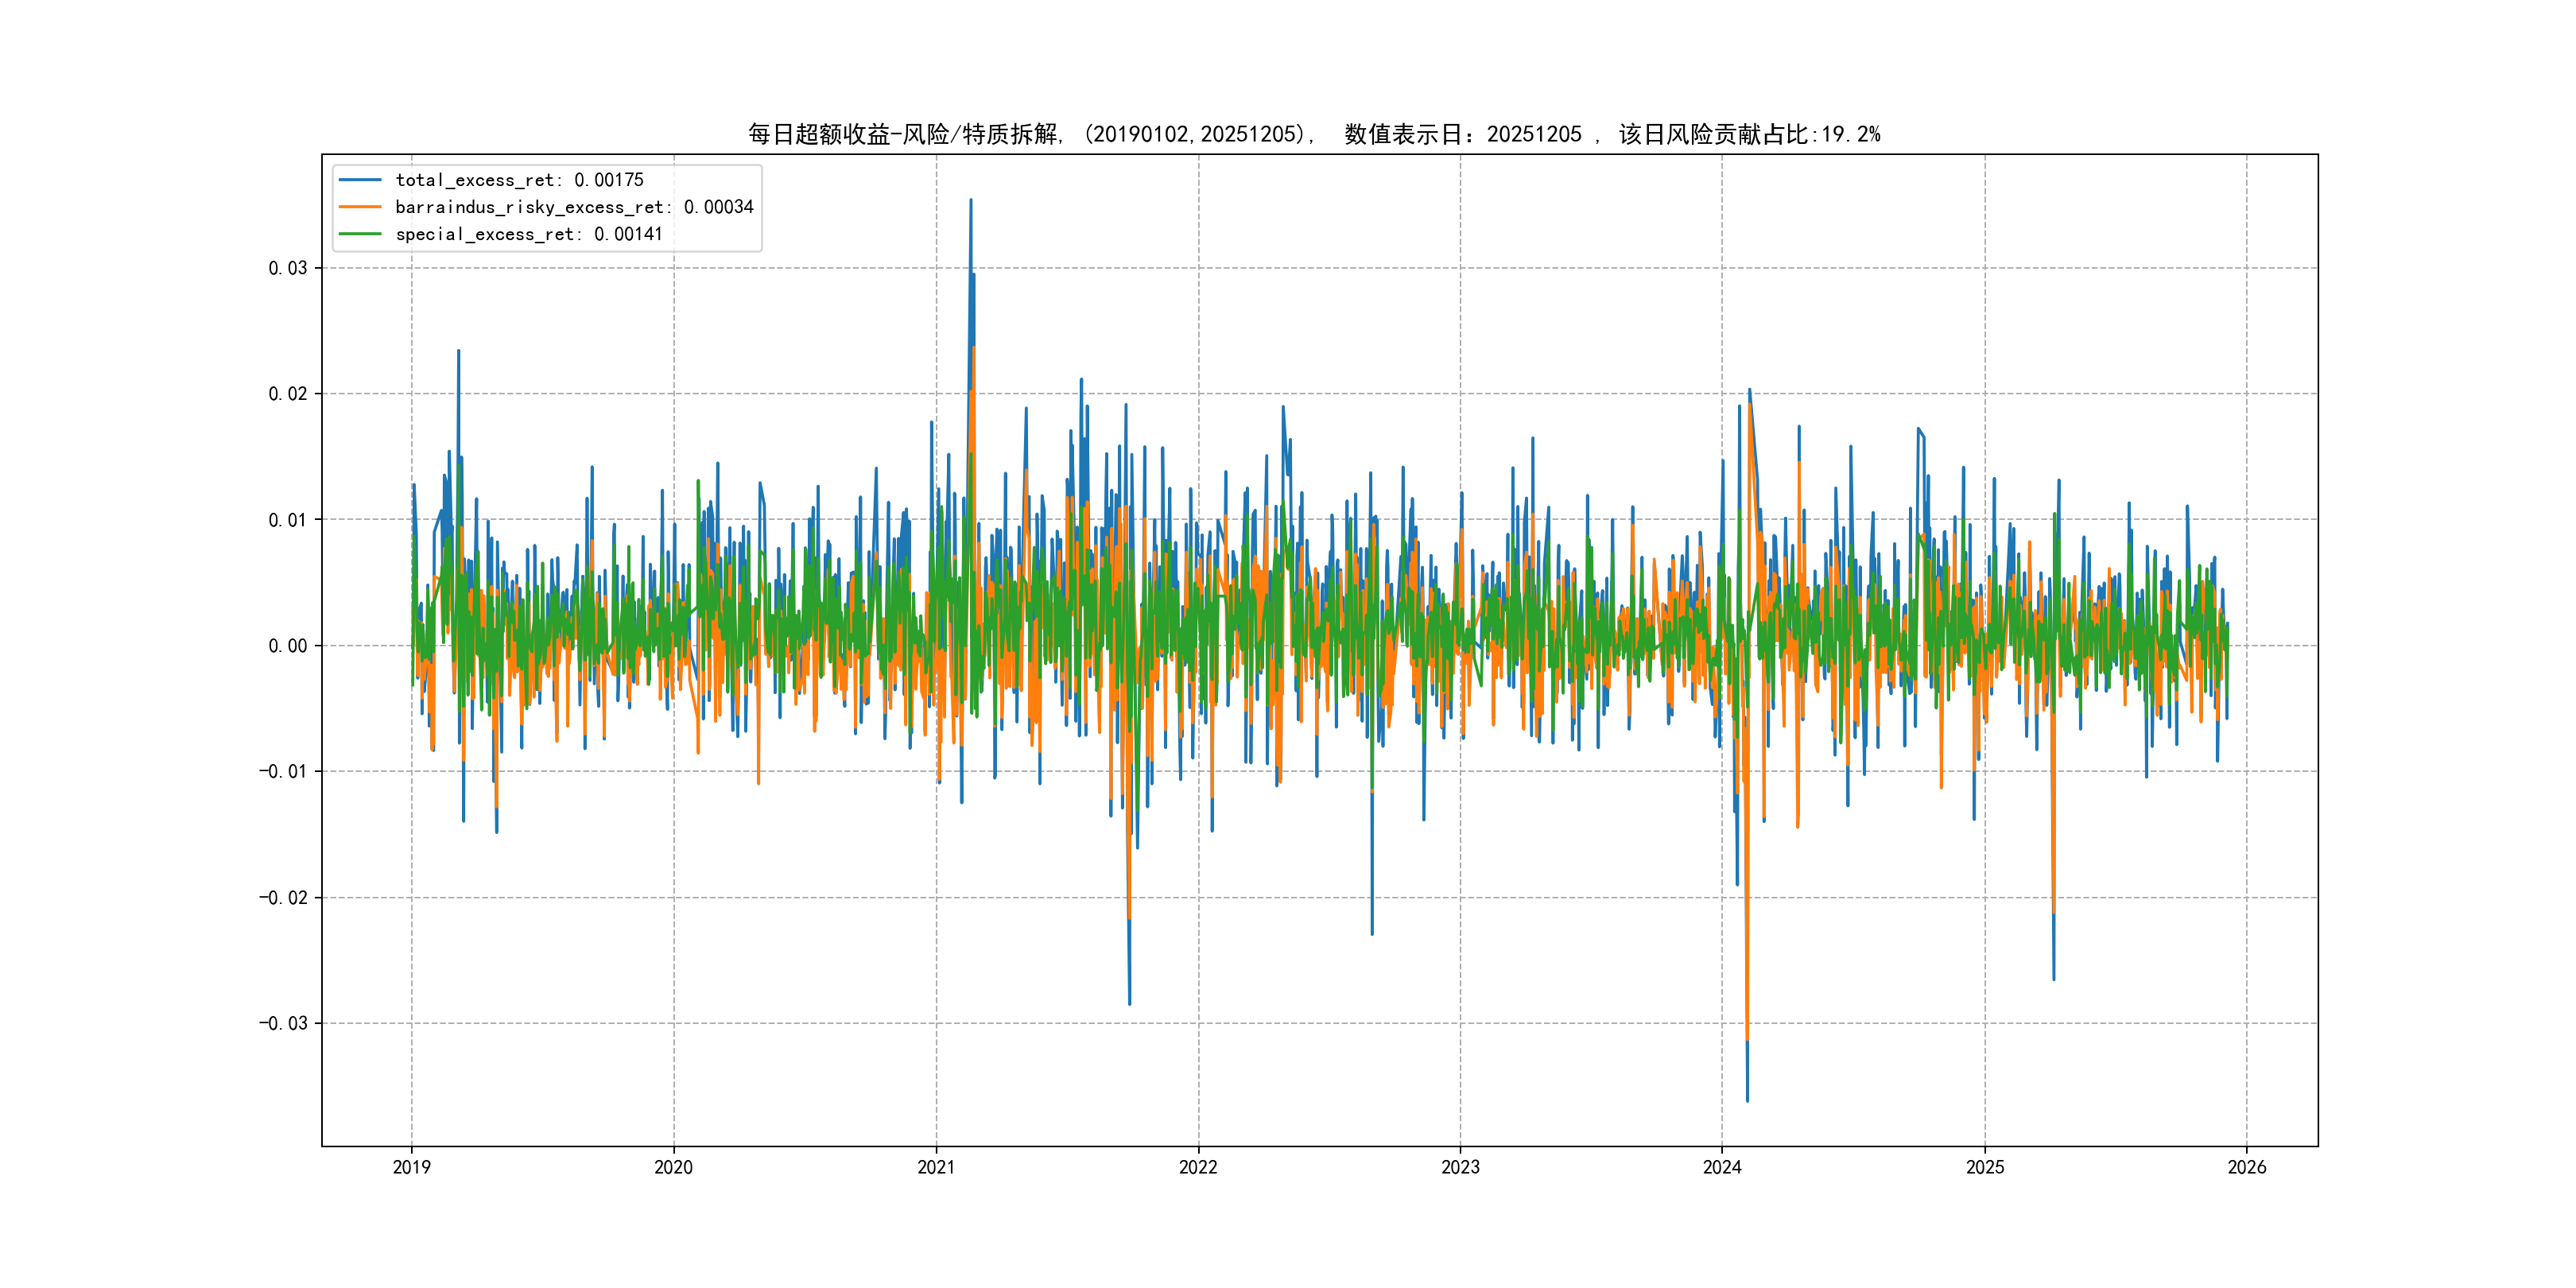Viewport: 2576px width, 1288px height.
Task: Click the 2019 x-axis tick label
Action: 411,1167
